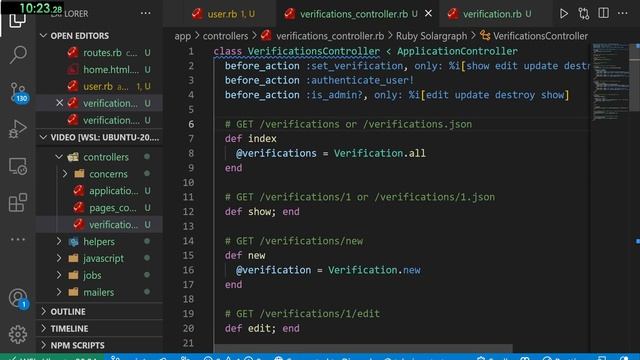
Task: Open Source Control with 130 changes
Action: point(18,92)
